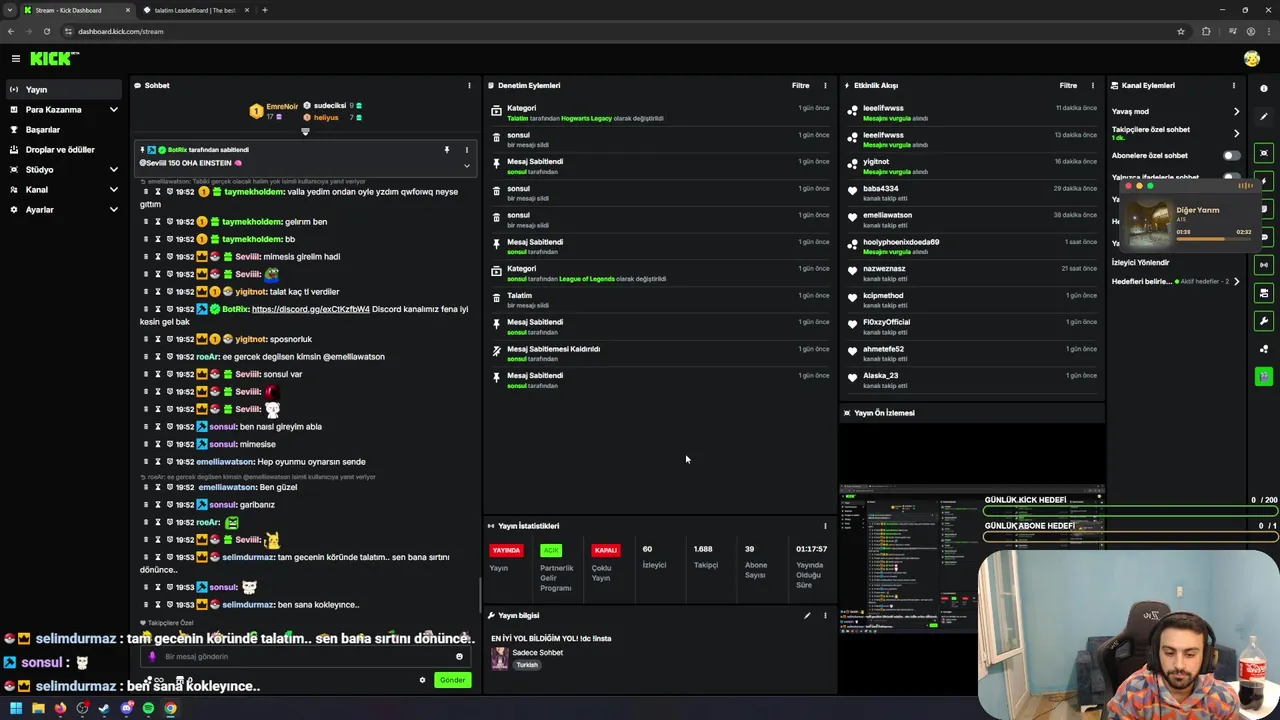Open Etkinlik Akışı panel three-dot menu
The width and height of the screenshot is (1280, 720).
[1093, 86]
